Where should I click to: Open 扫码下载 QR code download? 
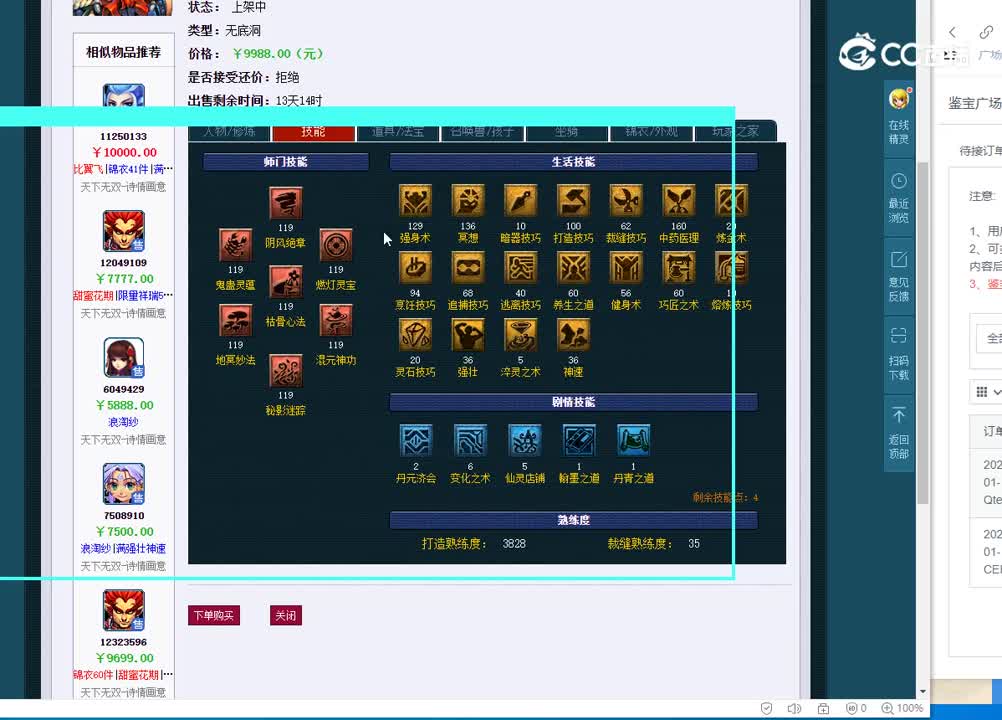pos(898,355)
